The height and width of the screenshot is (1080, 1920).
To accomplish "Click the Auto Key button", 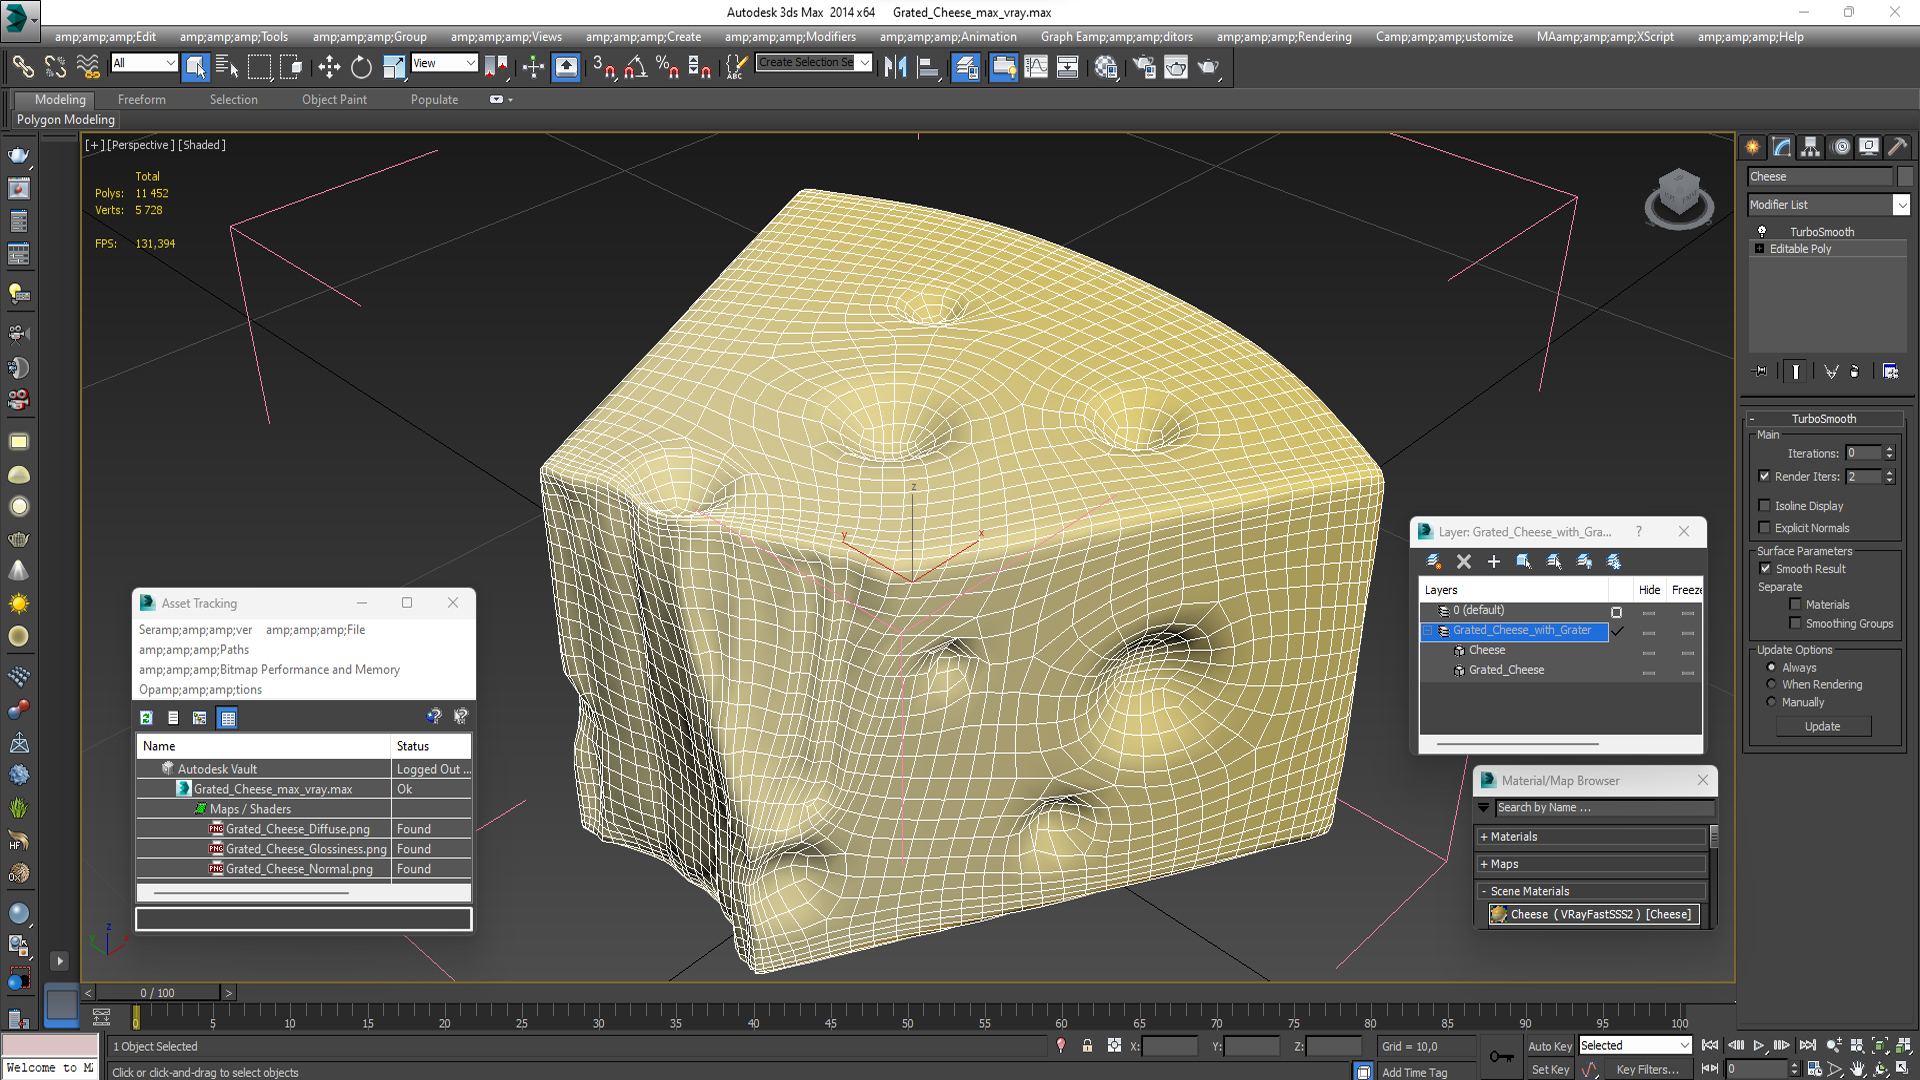I will pyautogui.click(x=1549, y=1046).
